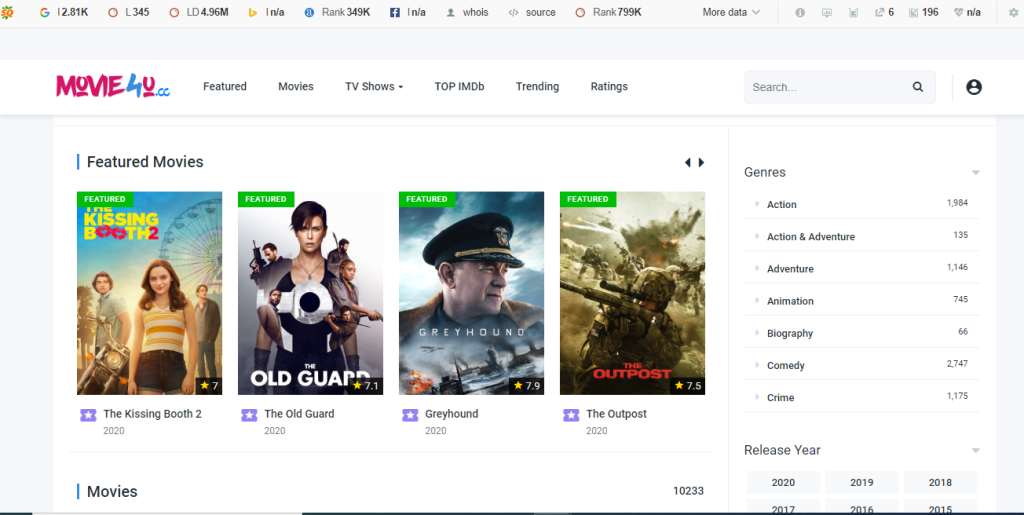Show next featured movies arrow
This screenshot has height=515, width=1024.
pyautogui.click(x=701, y=163)
